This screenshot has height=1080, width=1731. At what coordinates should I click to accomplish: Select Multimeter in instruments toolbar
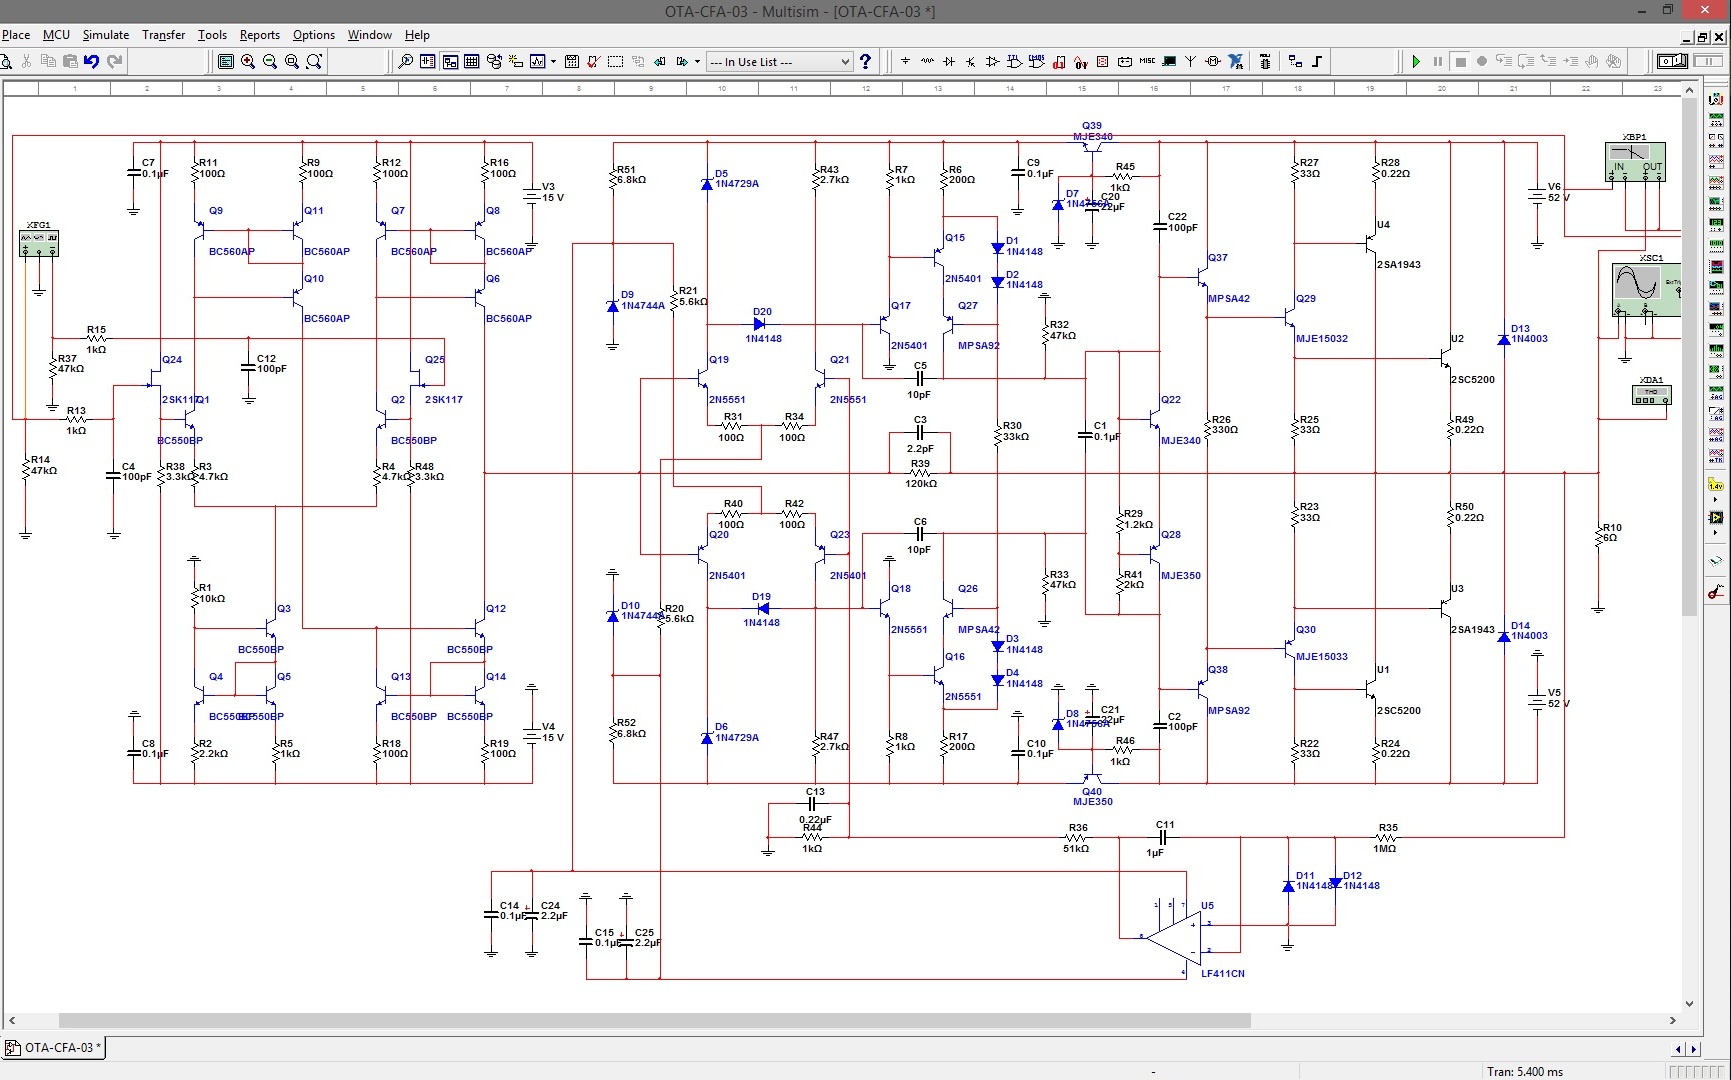(x=1716, y=100)
